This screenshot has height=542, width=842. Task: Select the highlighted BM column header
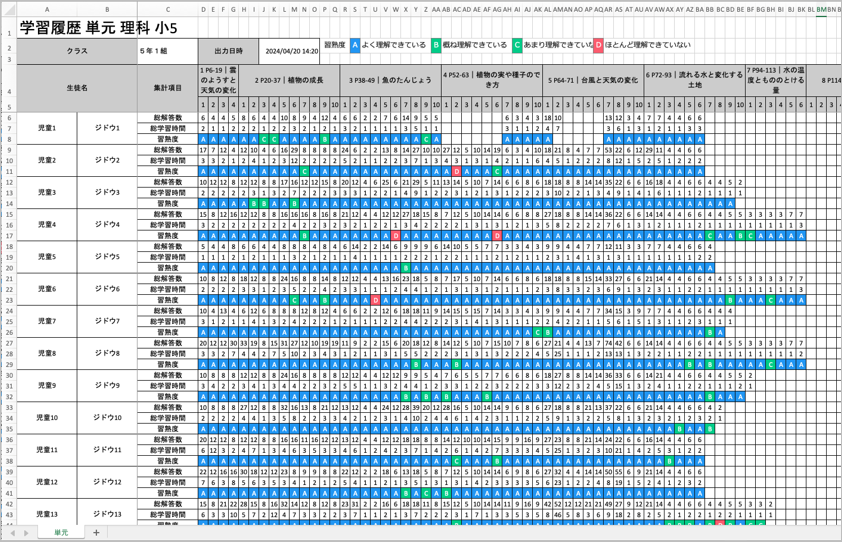point(821,9)
